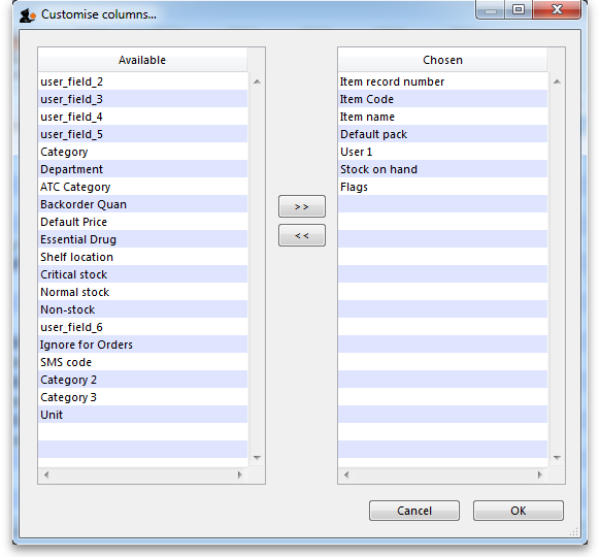Image resolution: width=600 pixels, height=557 pixels.
Task: Pick Shelf location from Available list
Action: (x=77, y=257)
